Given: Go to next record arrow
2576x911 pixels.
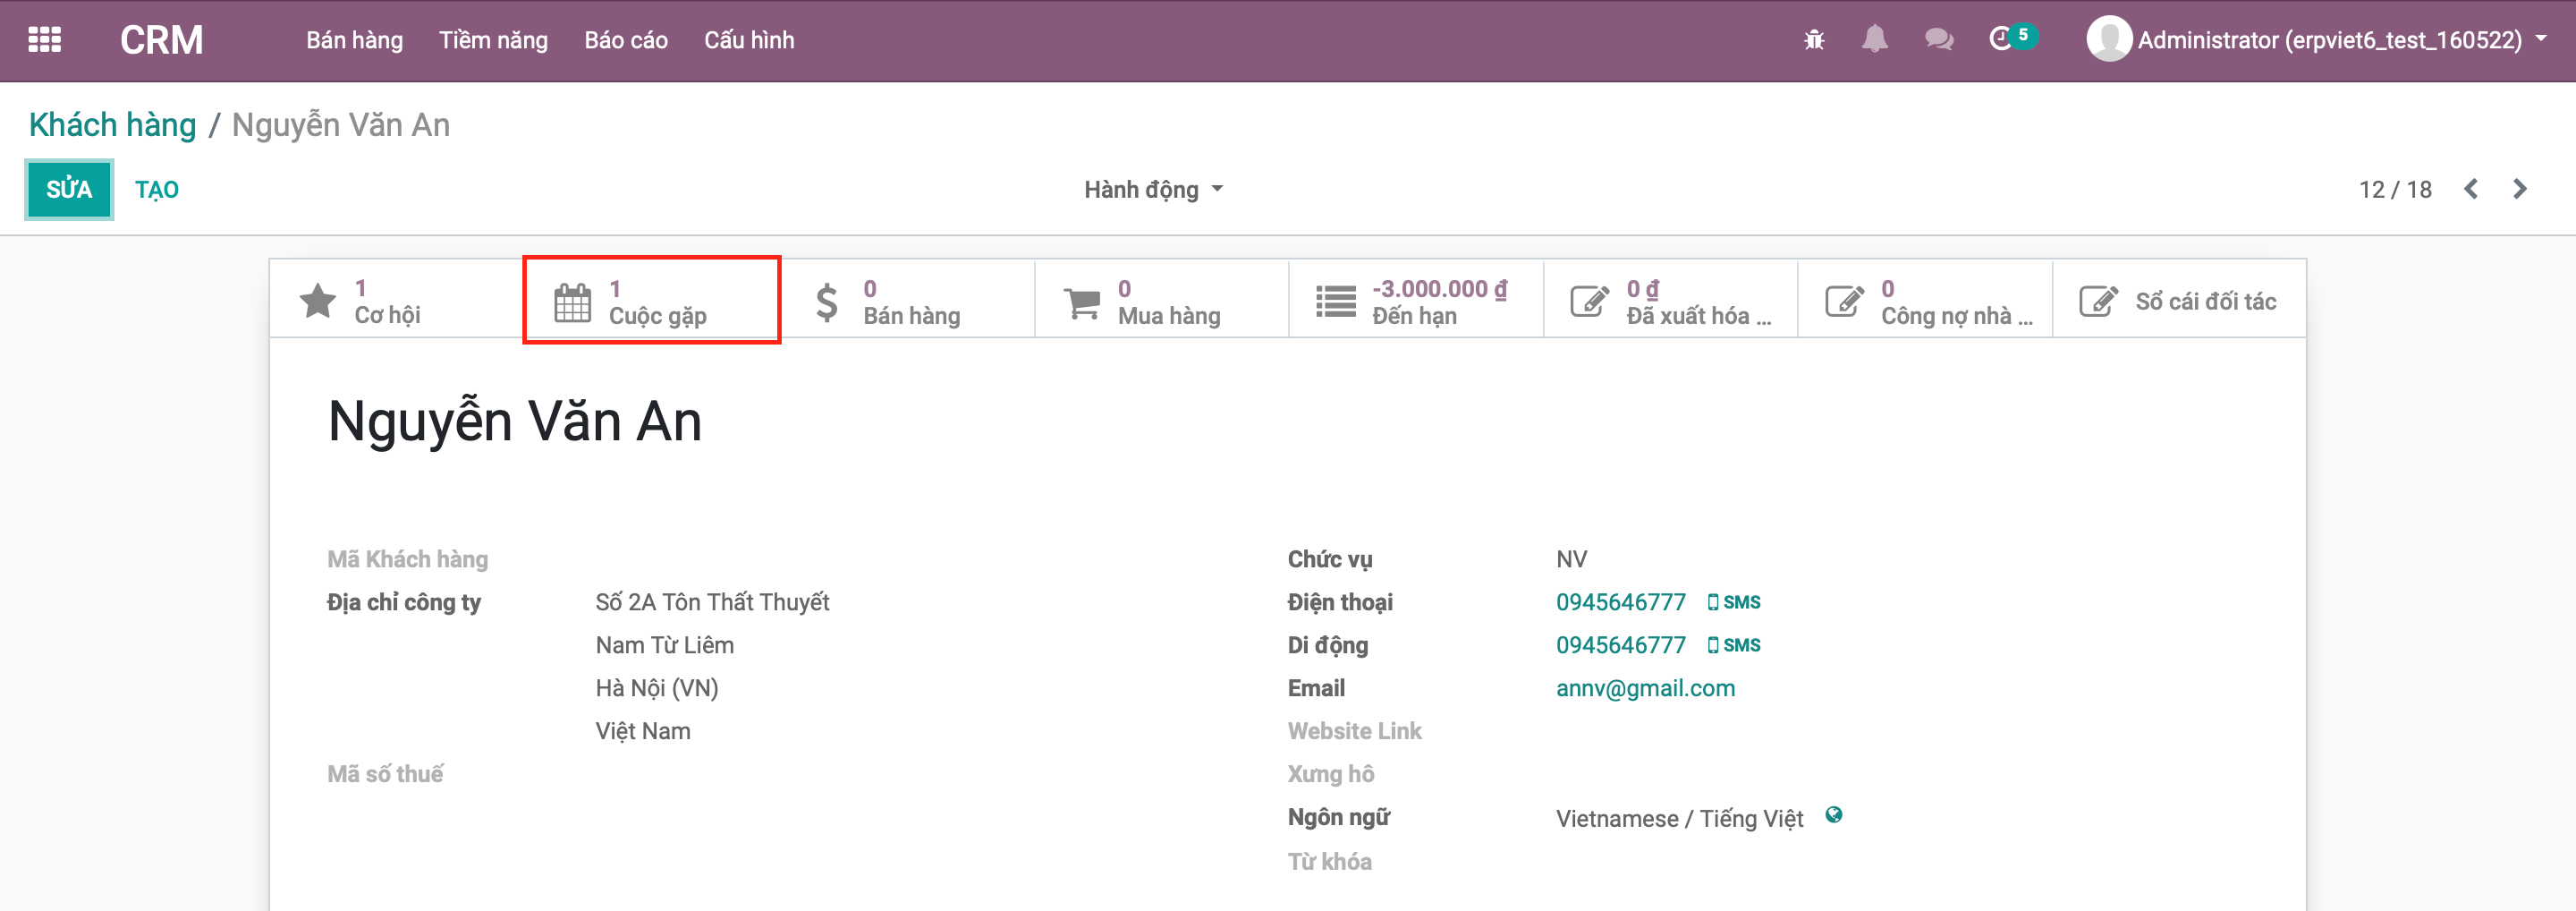Looking at the screenshot, I should pyautogui.click(x=2520, y=189).
